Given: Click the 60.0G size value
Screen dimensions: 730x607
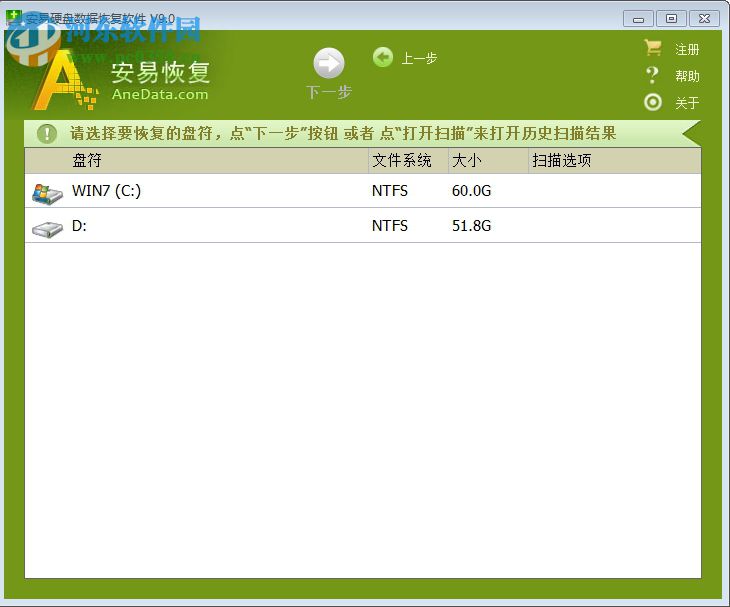Looking at the screenshot, I should 471,191.
